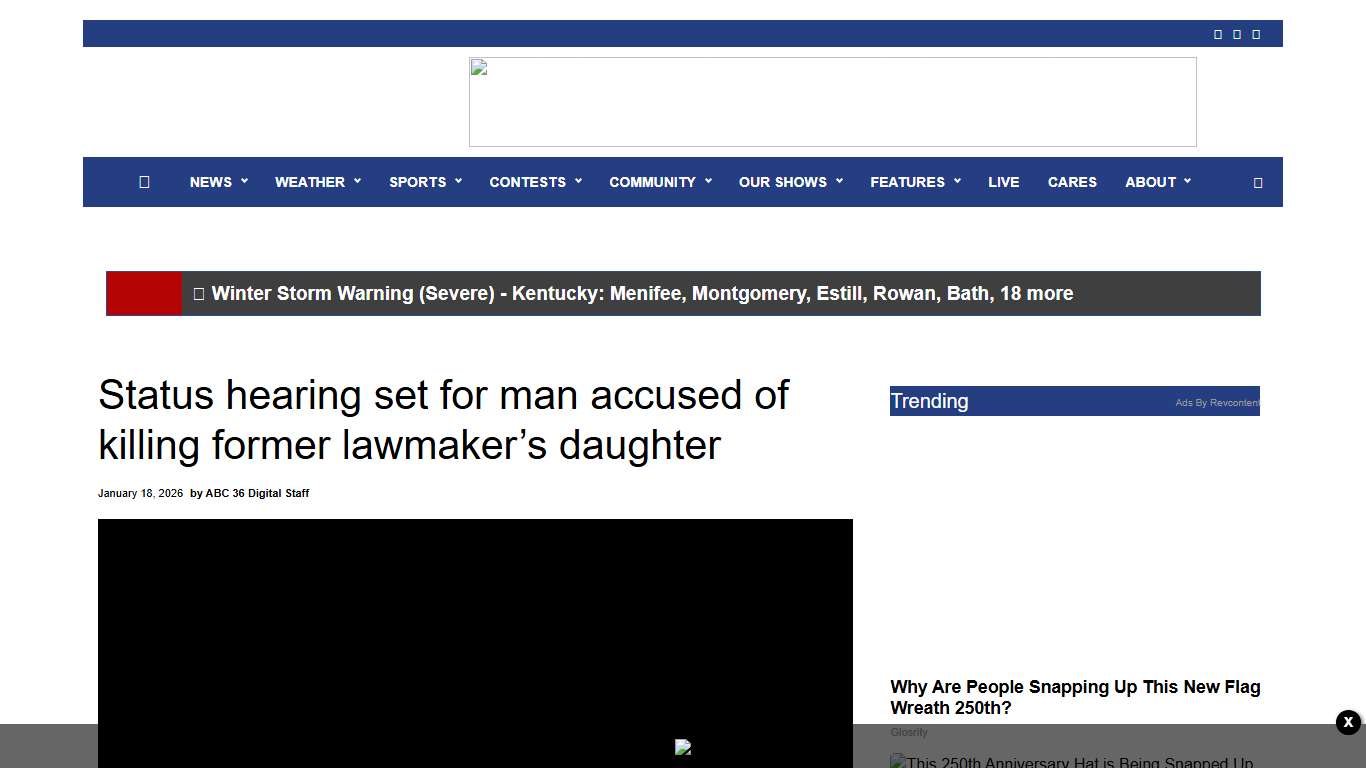
Task: Click the Flag Wreath trending headline
Action: click(x=1075, y=697)
